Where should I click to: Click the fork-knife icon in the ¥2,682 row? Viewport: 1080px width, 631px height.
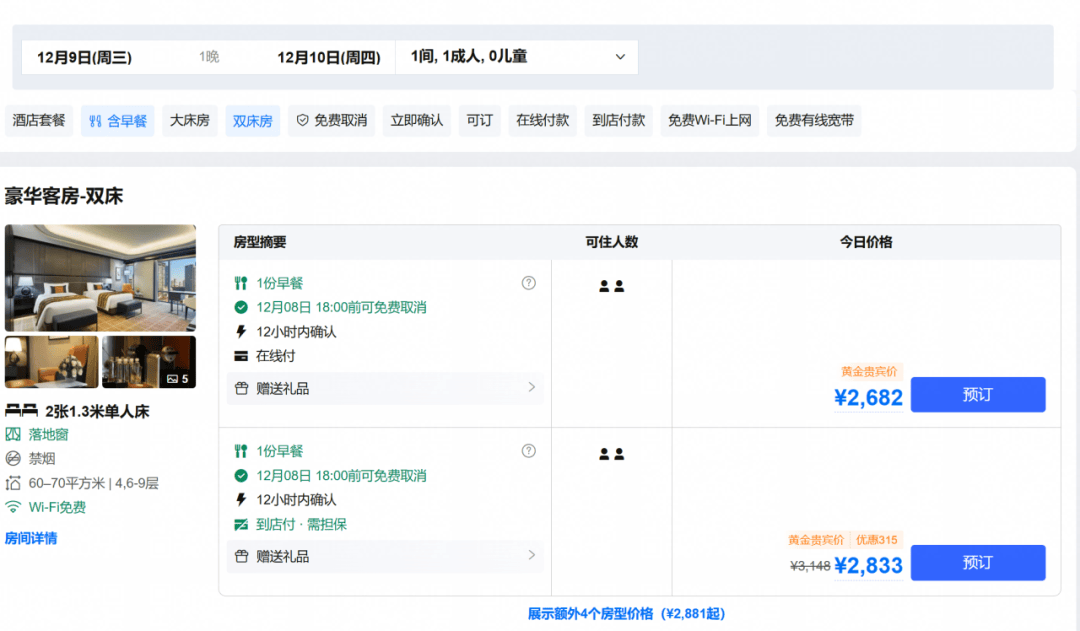pyautogui.click(x=240, y=283)
